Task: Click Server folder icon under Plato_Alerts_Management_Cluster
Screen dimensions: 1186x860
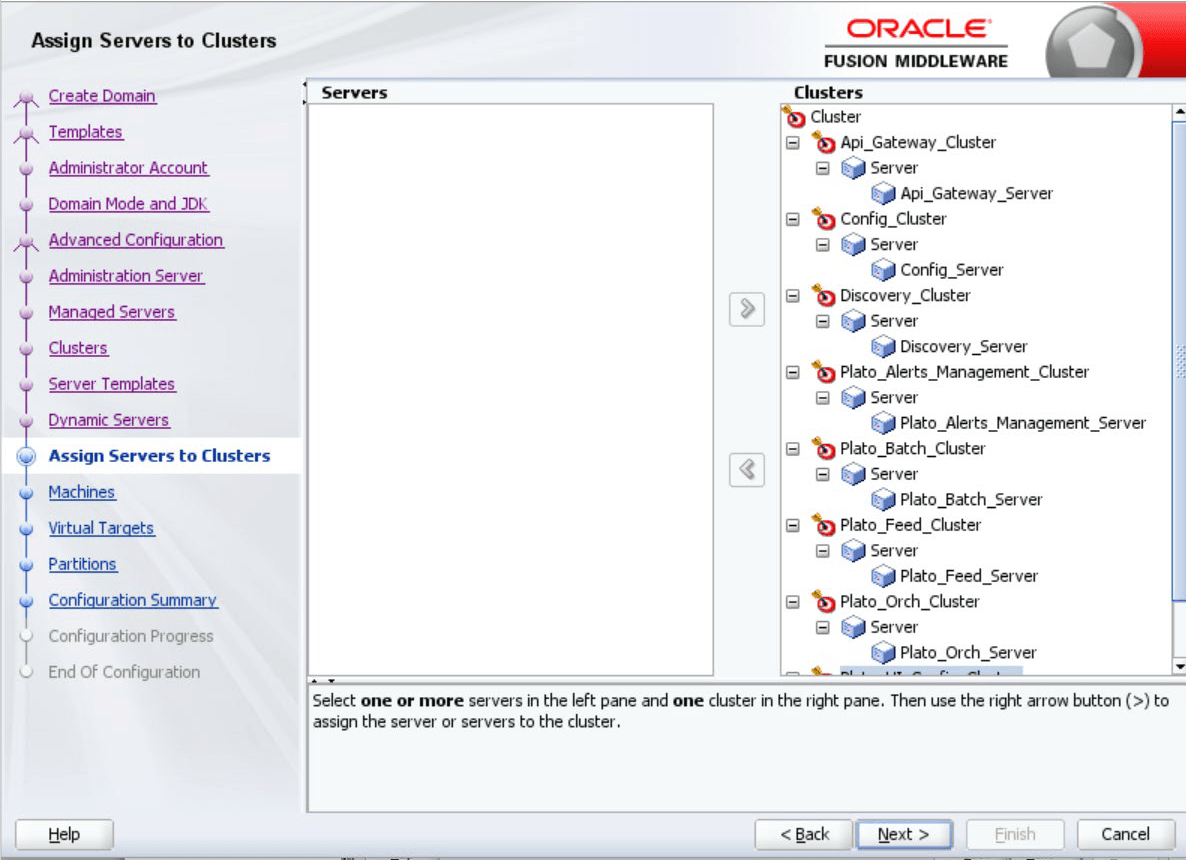Action: tap(853, 397)
